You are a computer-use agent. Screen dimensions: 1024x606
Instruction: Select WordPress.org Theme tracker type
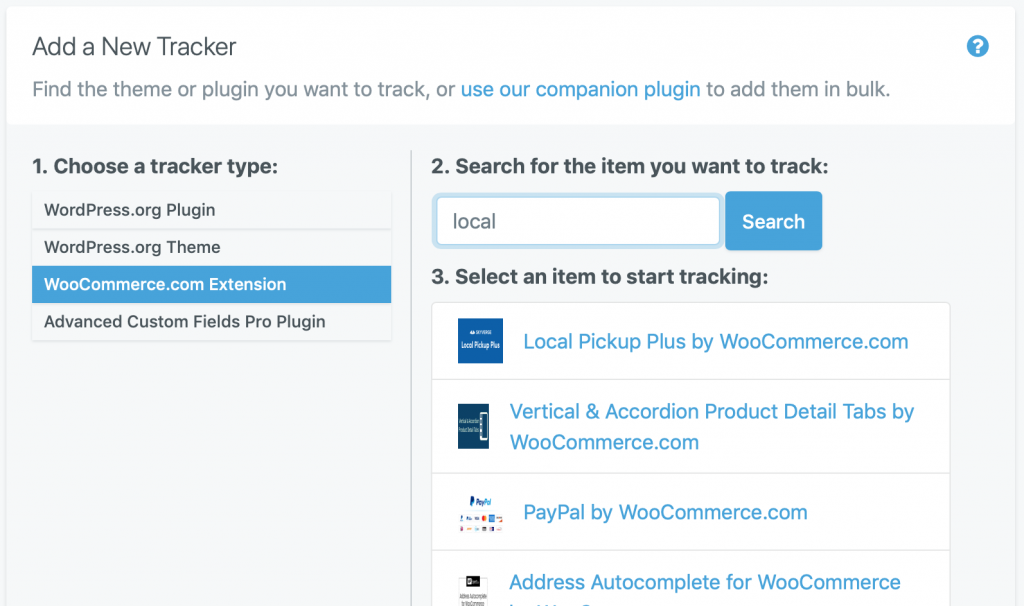(x=212, y=247)
